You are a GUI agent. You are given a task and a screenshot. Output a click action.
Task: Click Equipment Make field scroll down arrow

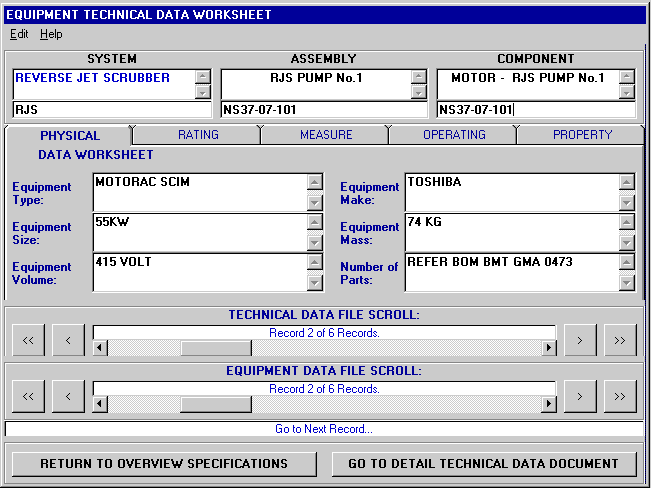627,203
